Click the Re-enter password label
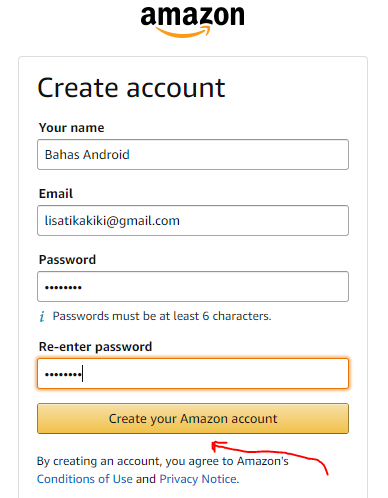Viewport: 388px width, 498px height. pos(95,347)
